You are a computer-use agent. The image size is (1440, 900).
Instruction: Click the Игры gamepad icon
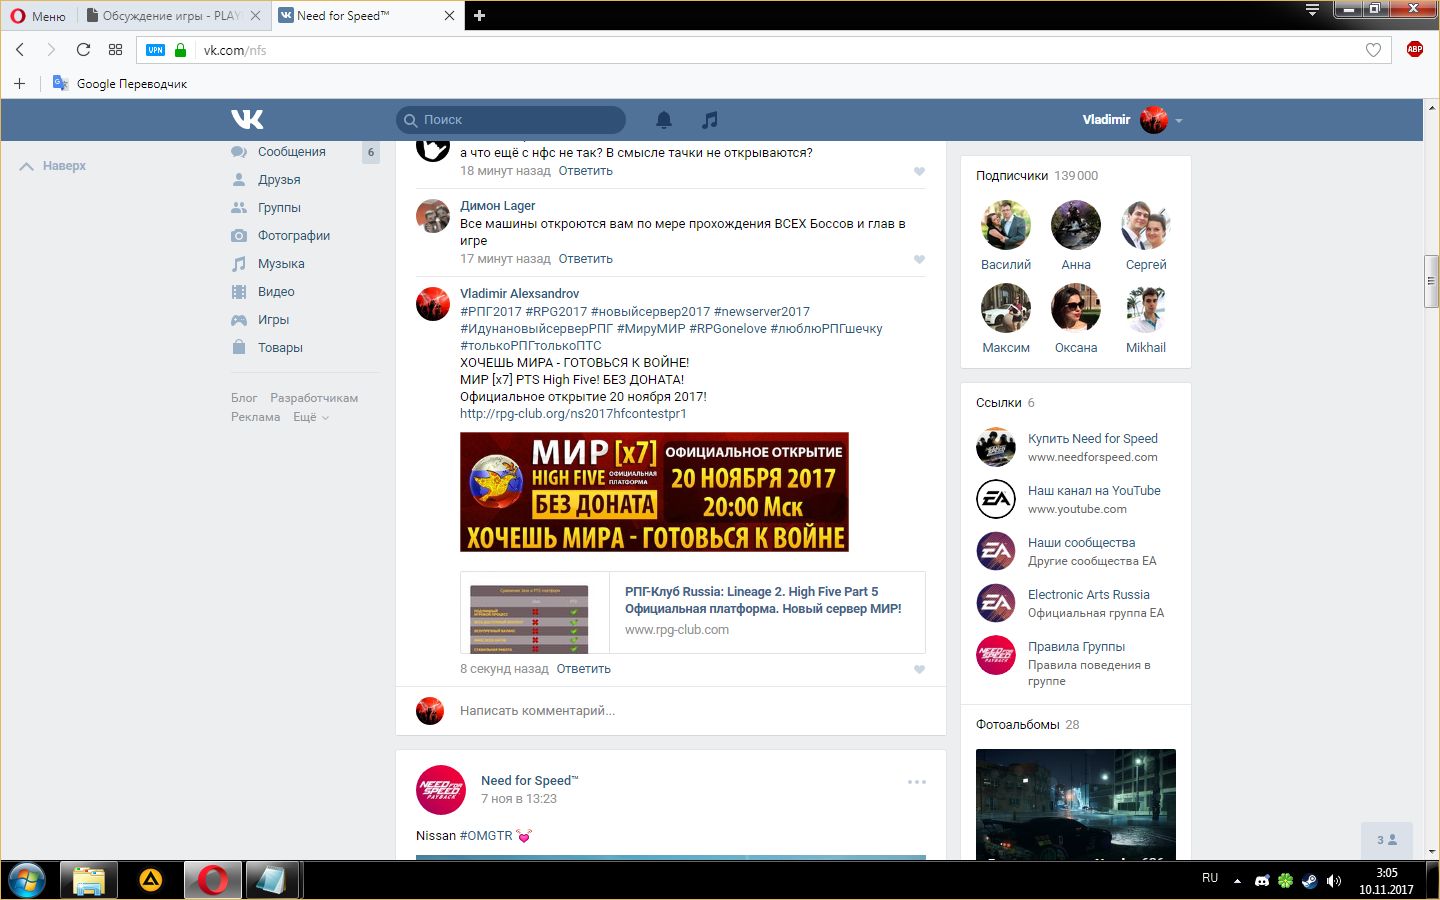239,320
